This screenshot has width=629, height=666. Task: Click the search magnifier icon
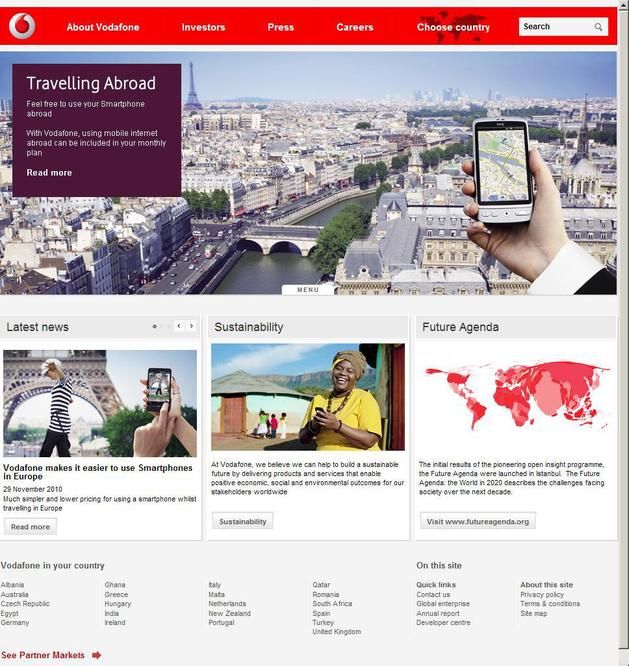pos(598,27)
